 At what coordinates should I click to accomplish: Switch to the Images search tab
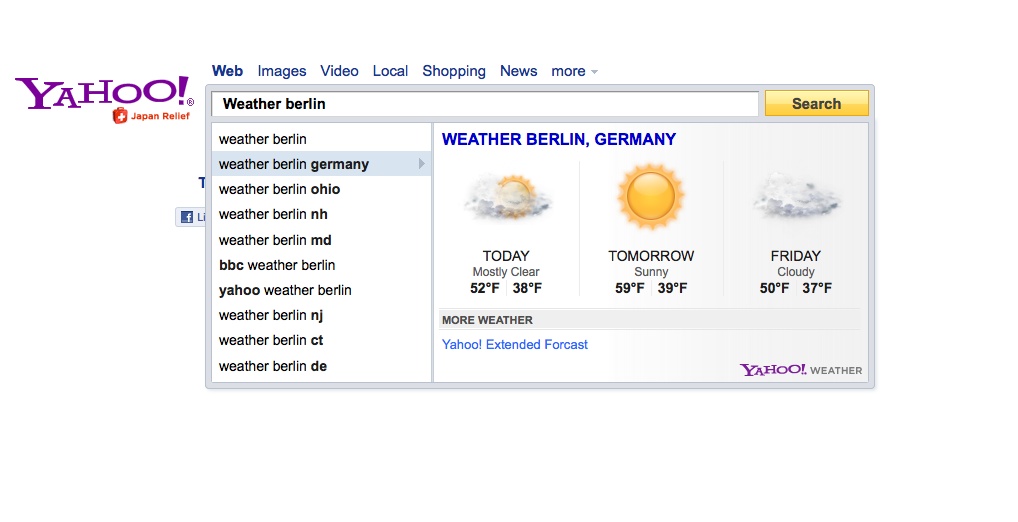click(282, 71)
